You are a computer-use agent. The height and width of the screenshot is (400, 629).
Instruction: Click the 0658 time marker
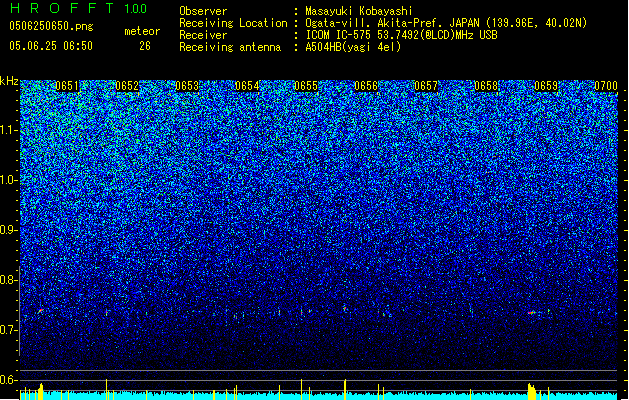click(486, 86)
